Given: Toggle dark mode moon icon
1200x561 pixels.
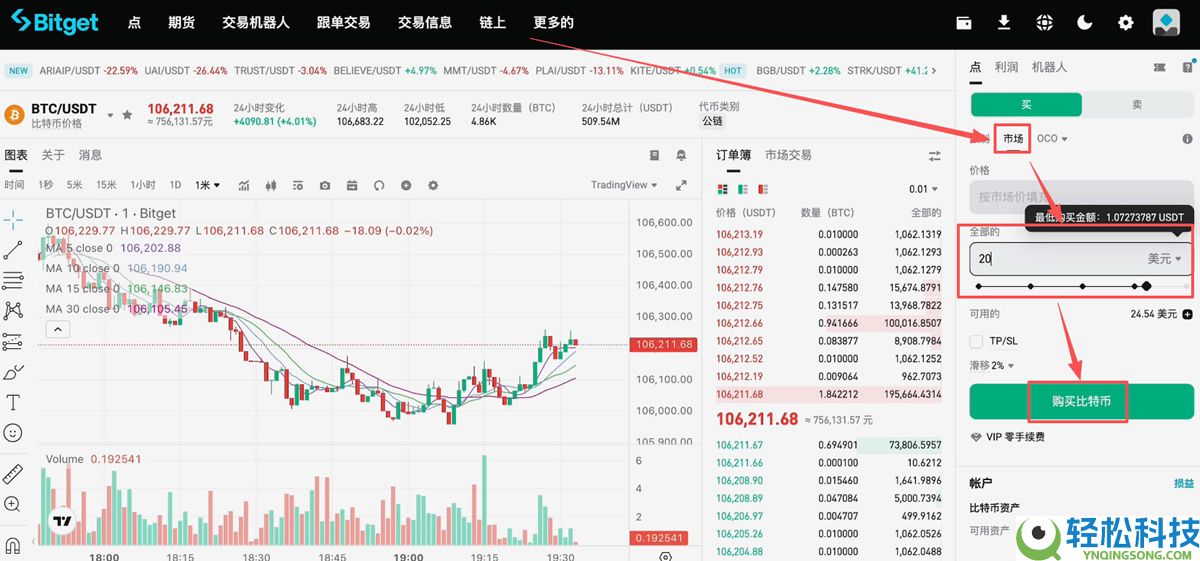Looking at the screenshot, I should (1085, 22).
